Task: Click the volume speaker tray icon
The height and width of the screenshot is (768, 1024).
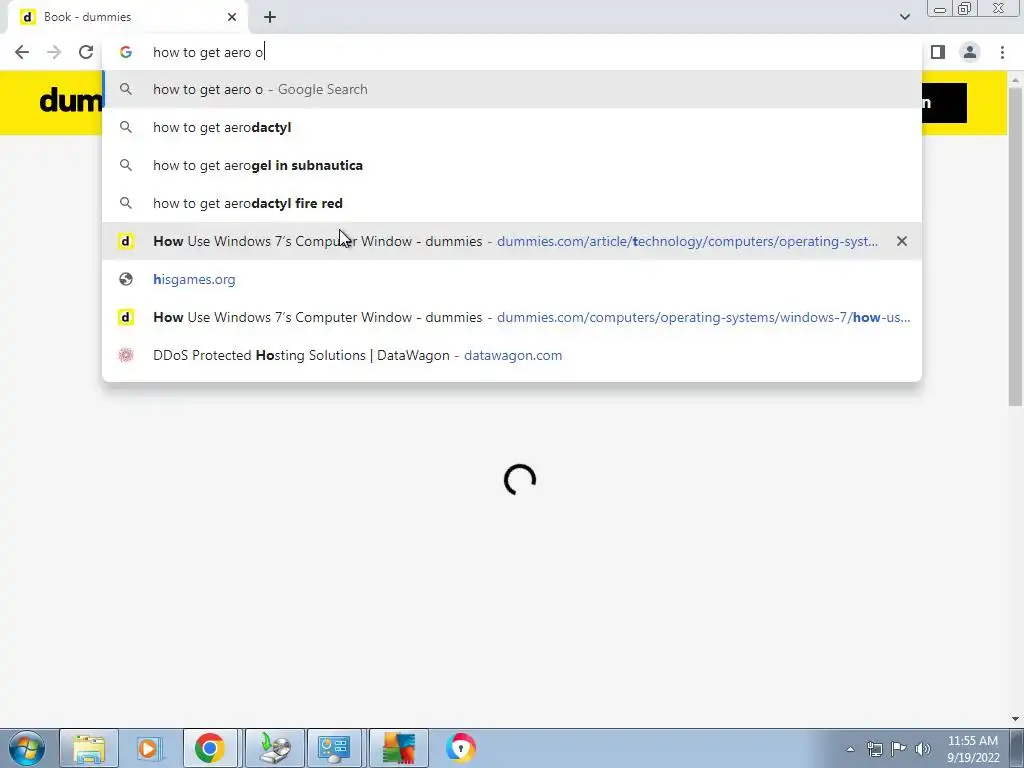Action: point(923,749)
